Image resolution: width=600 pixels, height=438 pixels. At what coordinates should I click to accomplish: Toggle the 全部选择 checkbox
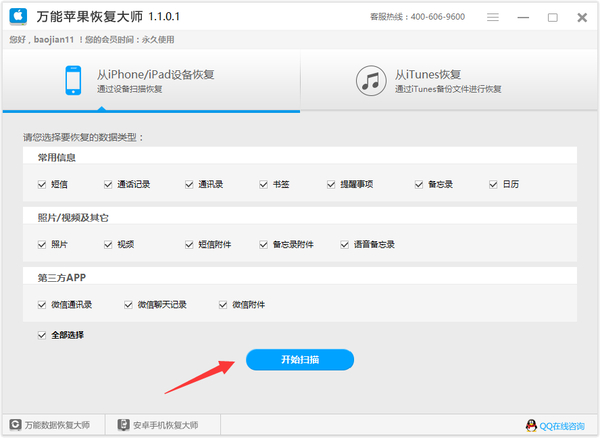click(x=42, y=335)
